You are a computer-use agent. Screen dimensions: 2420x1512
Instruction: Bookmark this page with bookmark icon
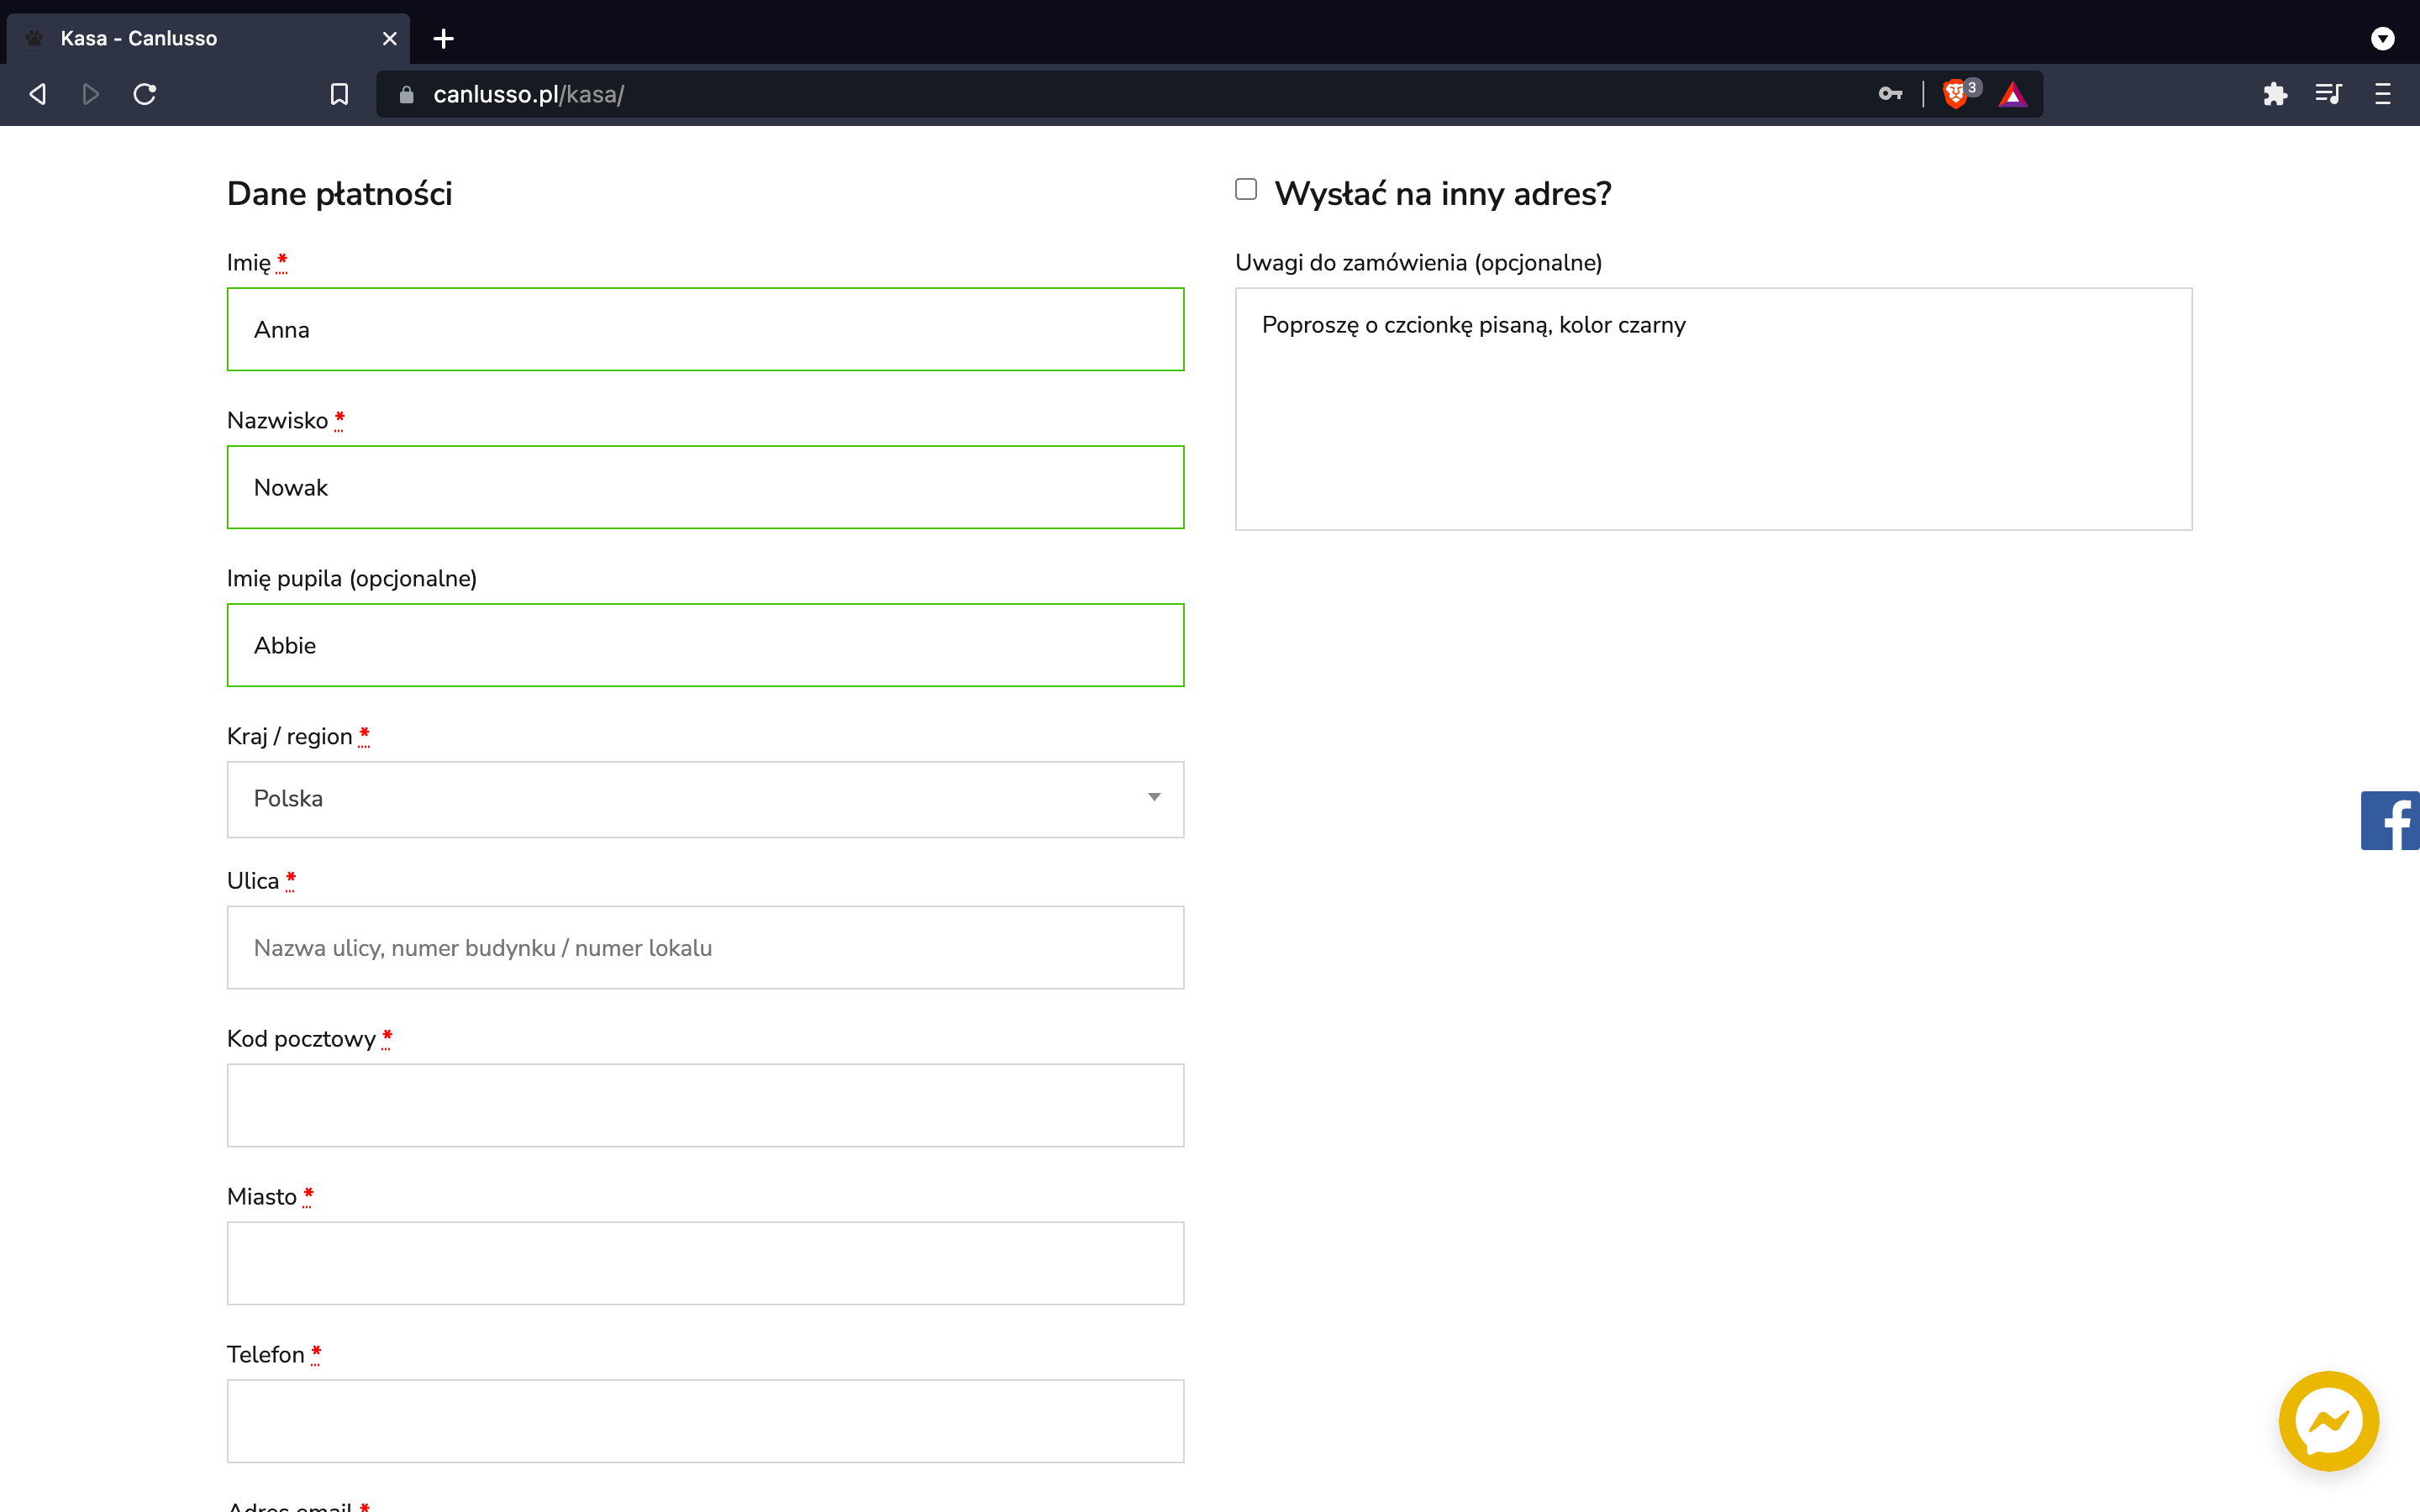click(339, 94)
